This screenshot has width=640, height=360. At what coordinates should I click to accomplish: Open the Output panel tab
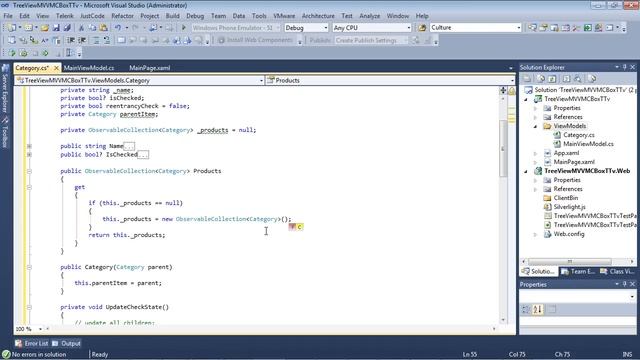point(67,343)
